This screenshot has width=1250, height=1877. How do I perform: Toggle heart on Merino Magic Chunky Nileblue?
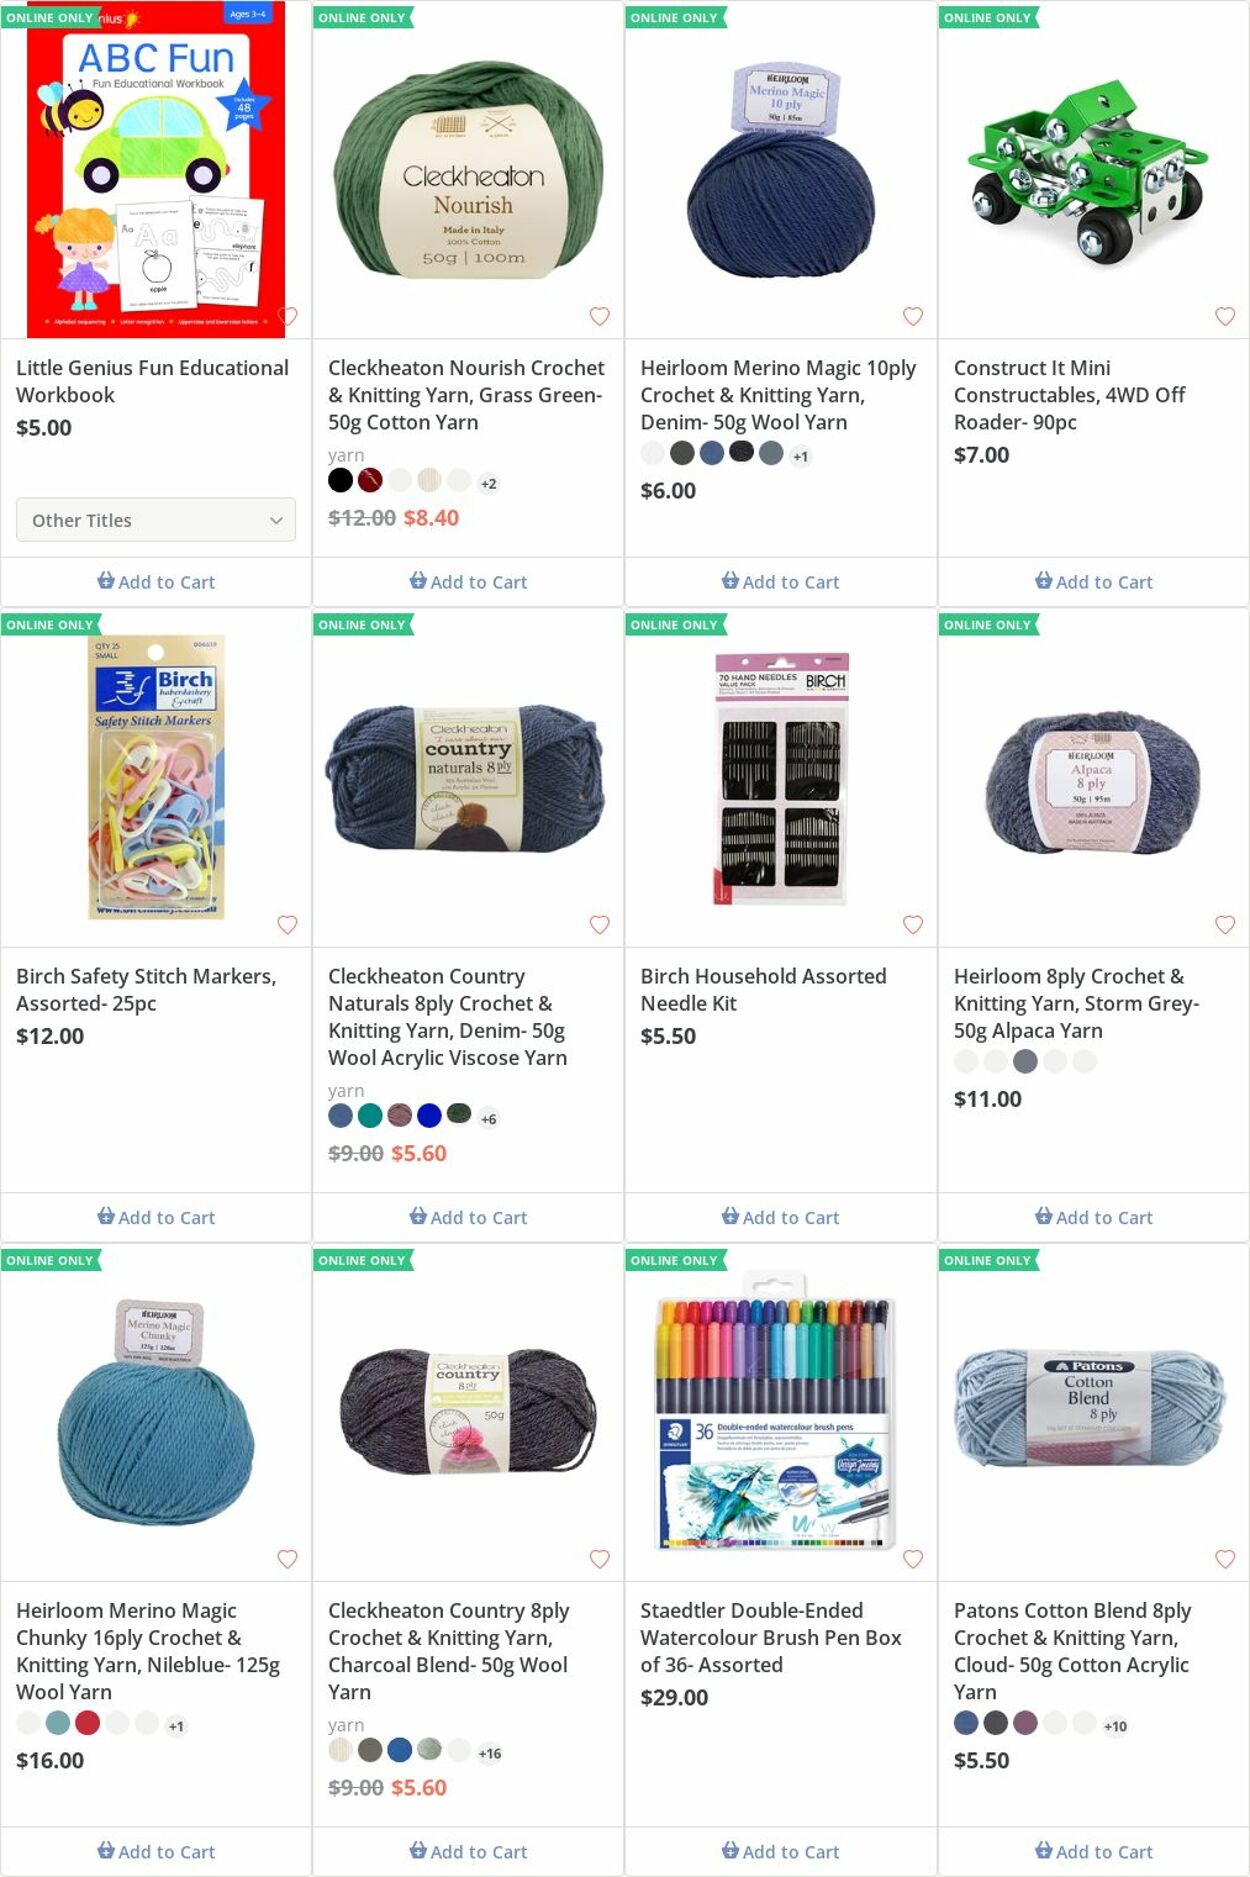287,1558
